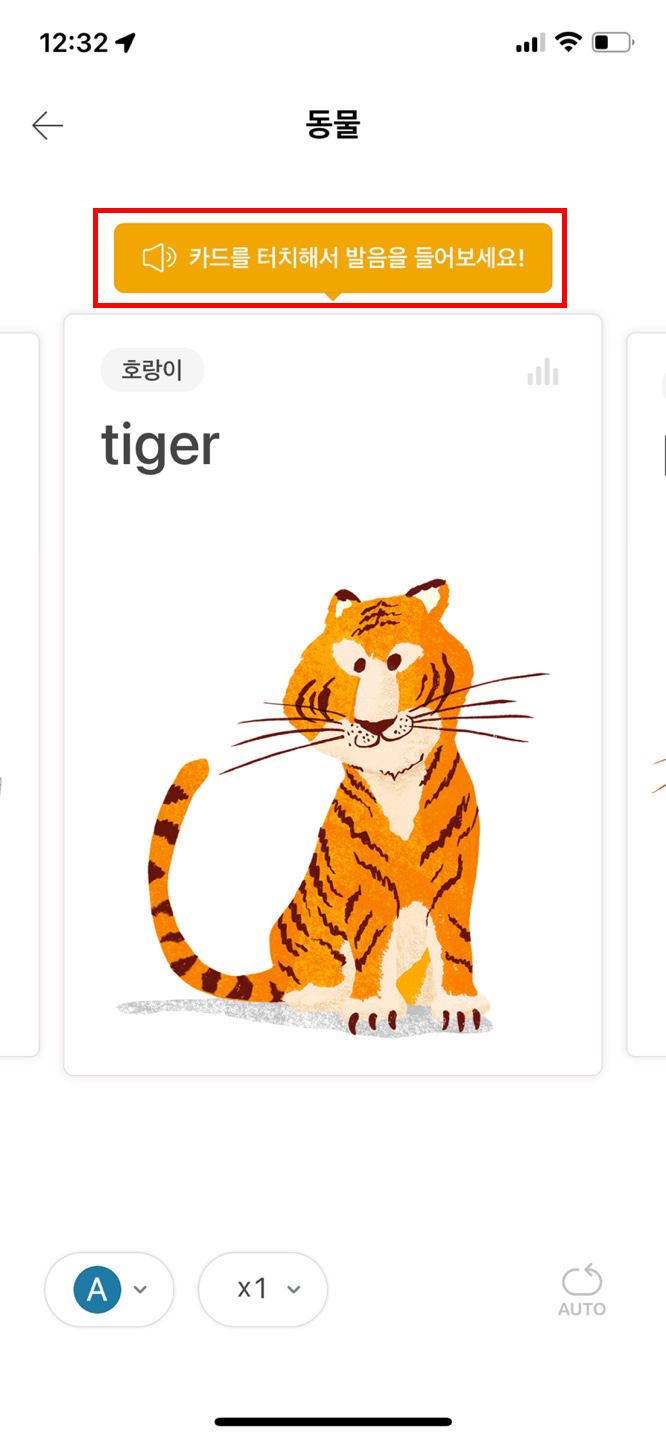Viewport: 666px width, 1440px height.
Task: Tap the battery indicator icon
Action: coord(613,42)
